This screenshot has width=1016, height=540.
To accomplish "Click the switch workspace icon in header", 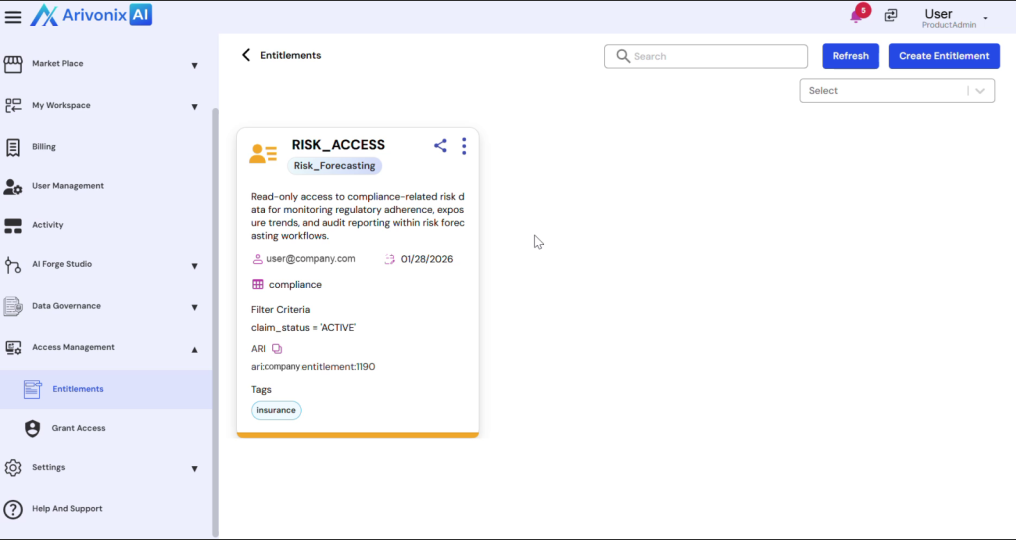I will [891, 15].
